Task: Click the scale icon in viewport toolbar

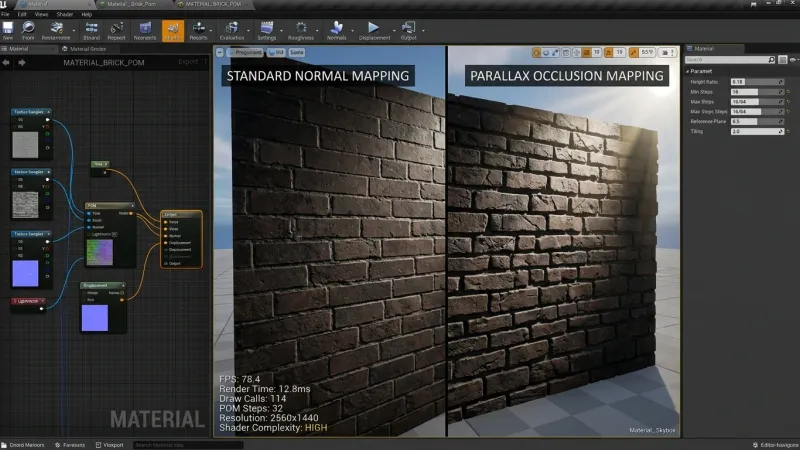Action: (x=555, y=53)
